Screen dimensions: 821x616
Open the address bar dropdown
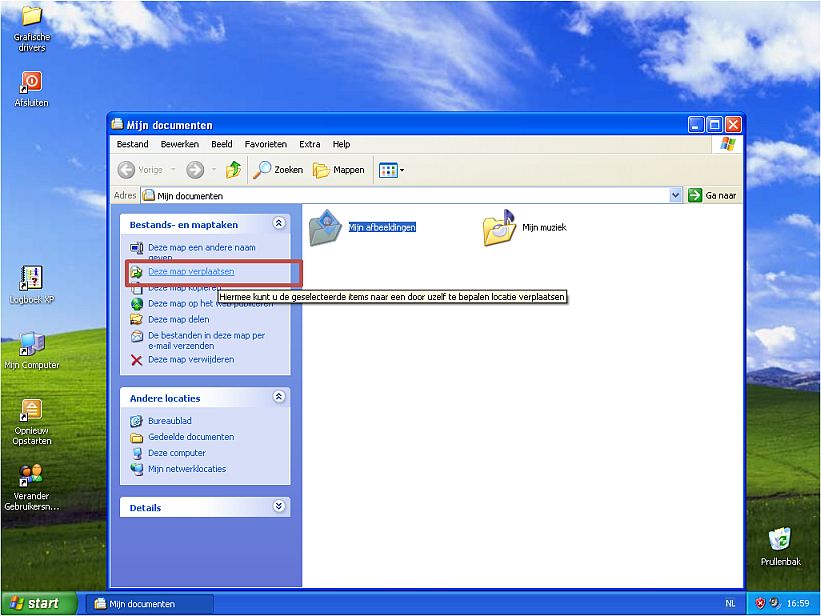[x=677, y=194]
